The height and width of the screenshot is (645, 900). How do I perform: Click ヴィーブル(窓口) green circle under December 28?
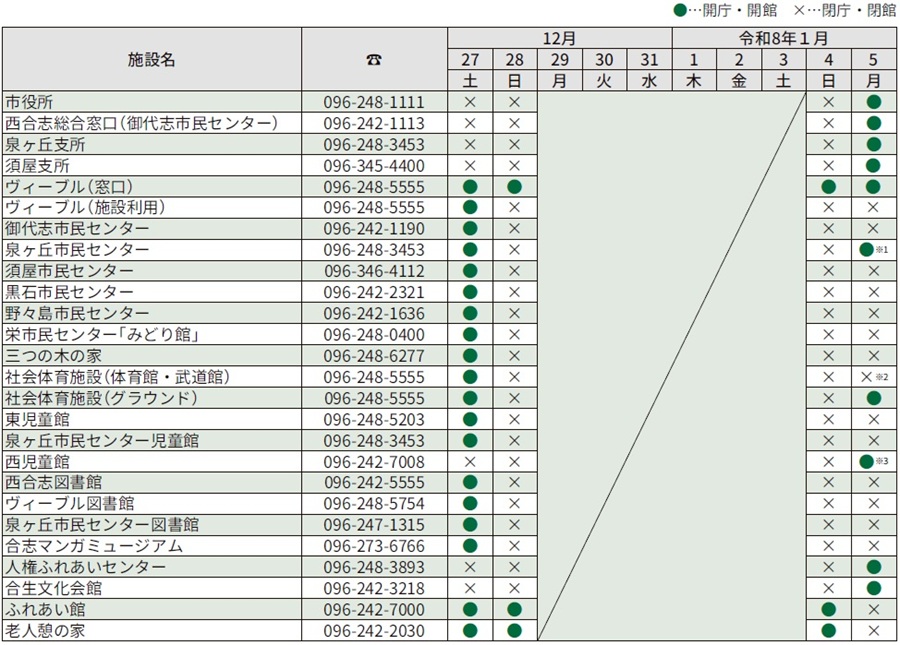[x=515, y=187]
